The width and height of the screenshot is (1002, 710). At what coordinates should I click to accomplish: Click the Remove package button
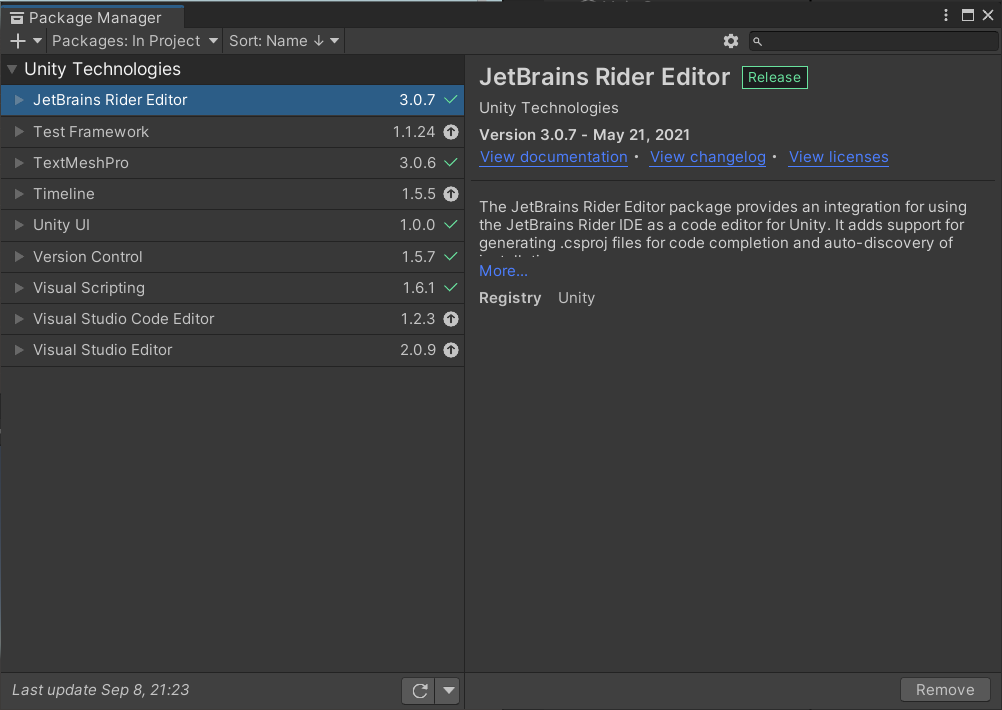point(945,690)
